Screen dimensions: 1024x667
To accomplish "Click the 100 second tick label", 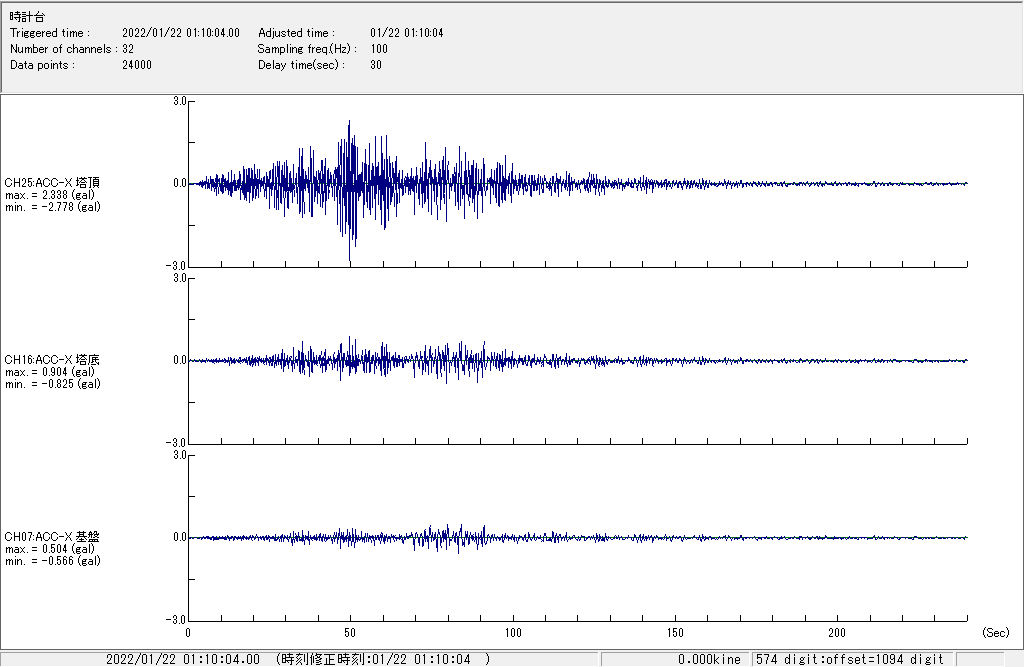I will [512, 633].
